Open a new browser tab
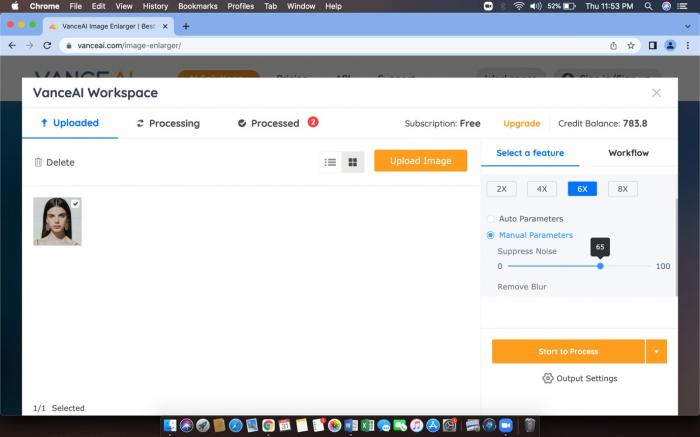Screen dimensions: 700x437 (186, 26)
